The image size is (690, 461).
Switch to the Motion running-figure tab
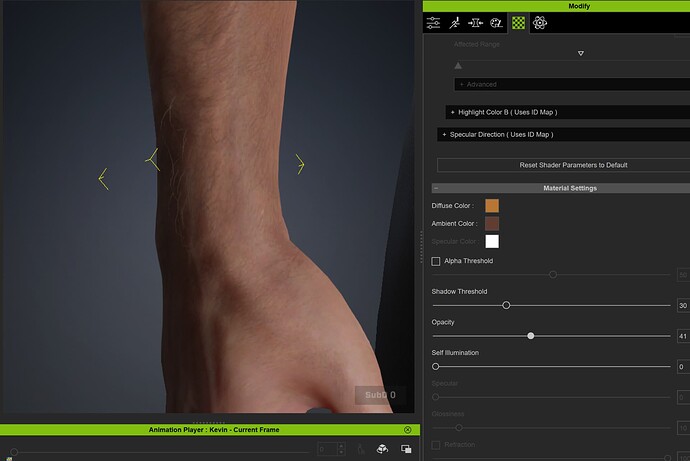(x=454, y=23)
